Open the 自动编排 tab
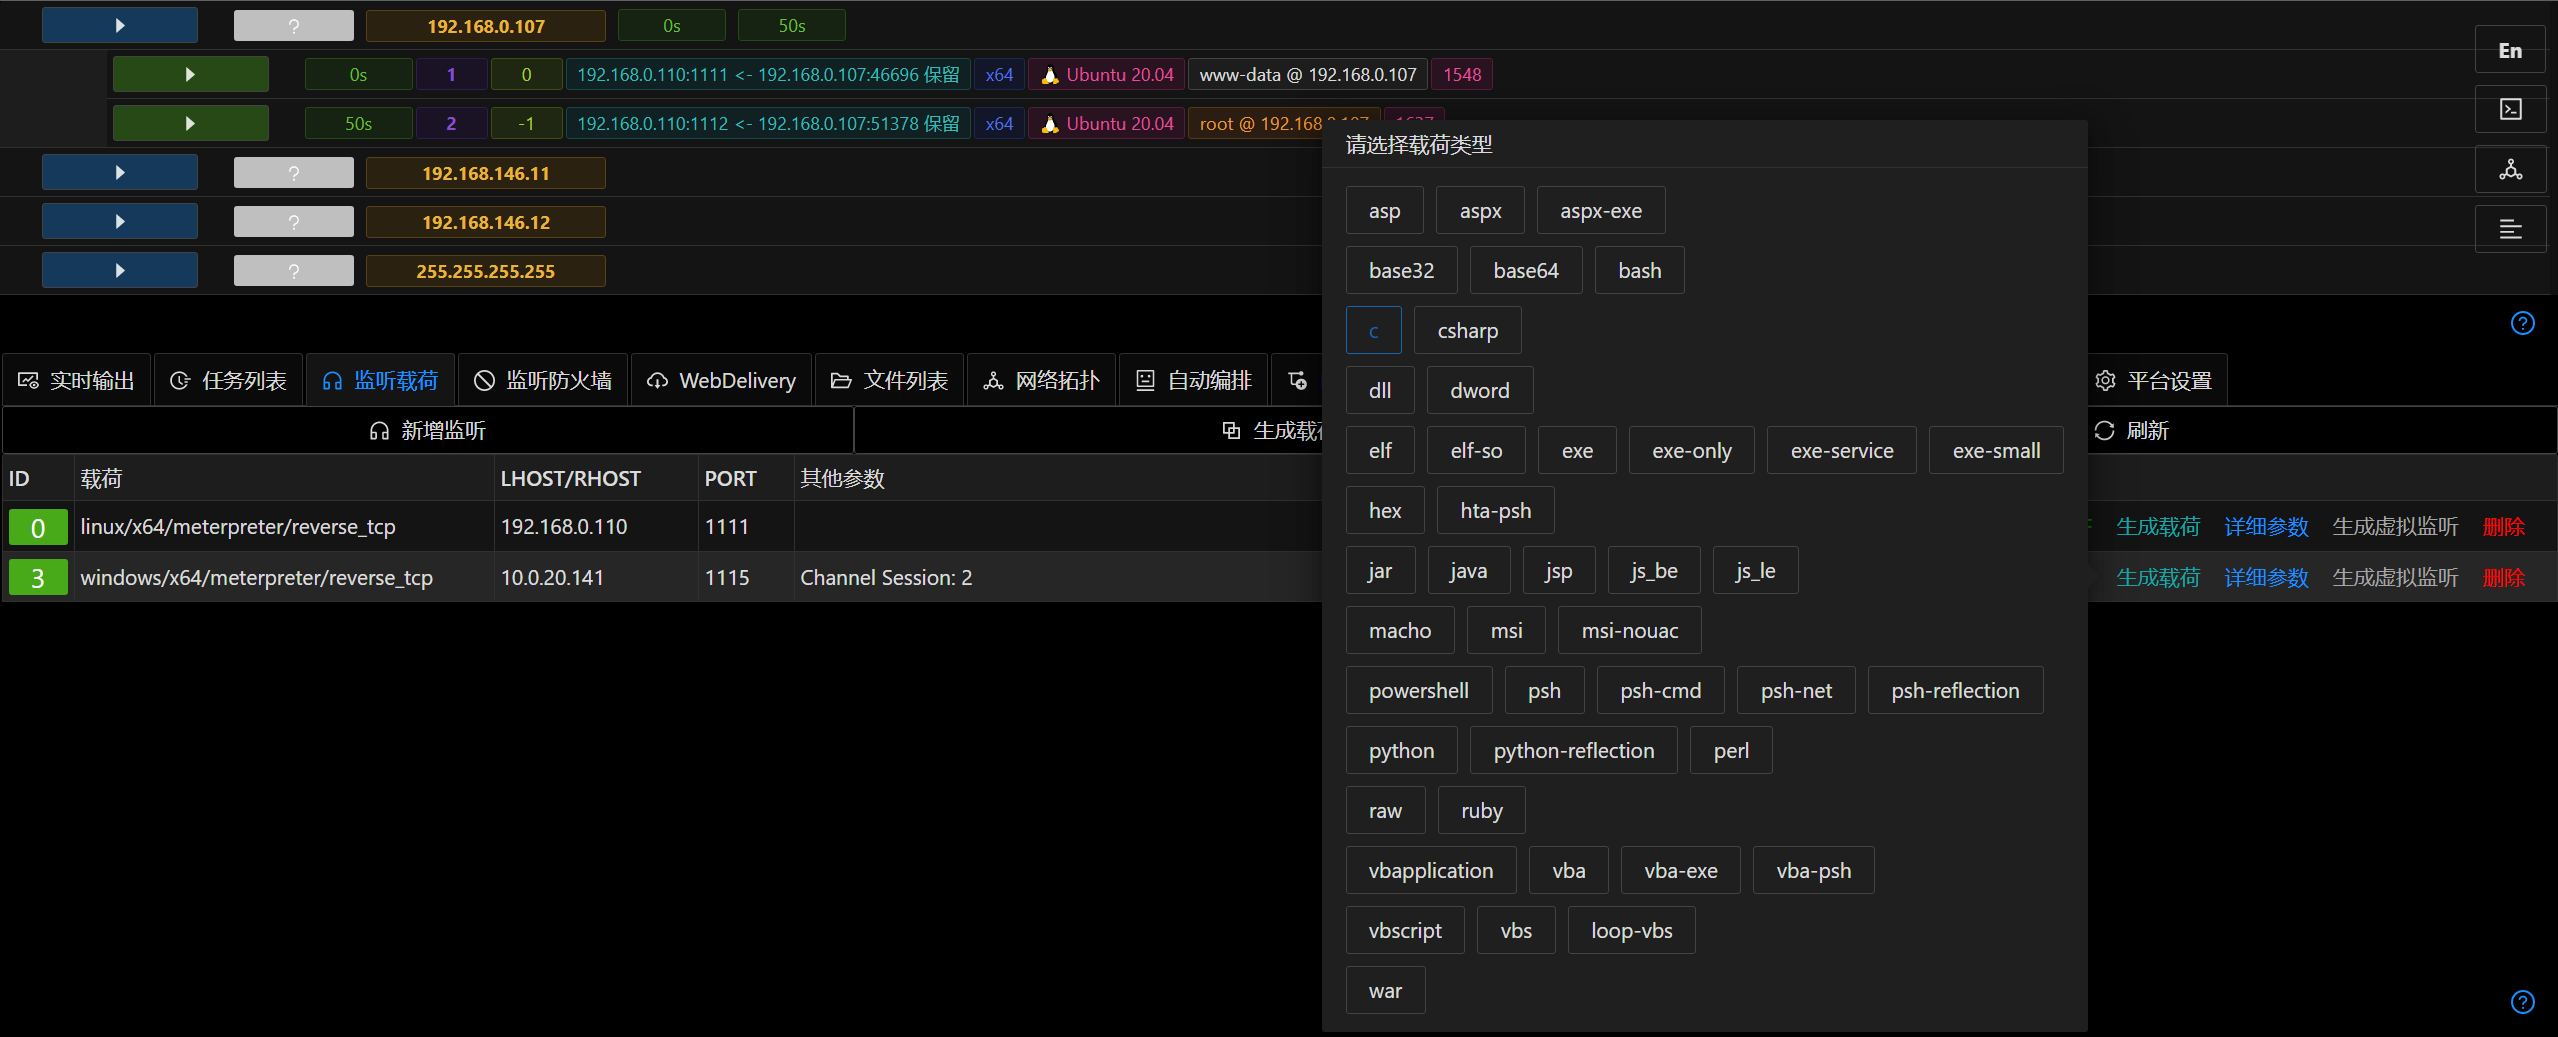The image size is (2558, 1037). click(1194, 380)
